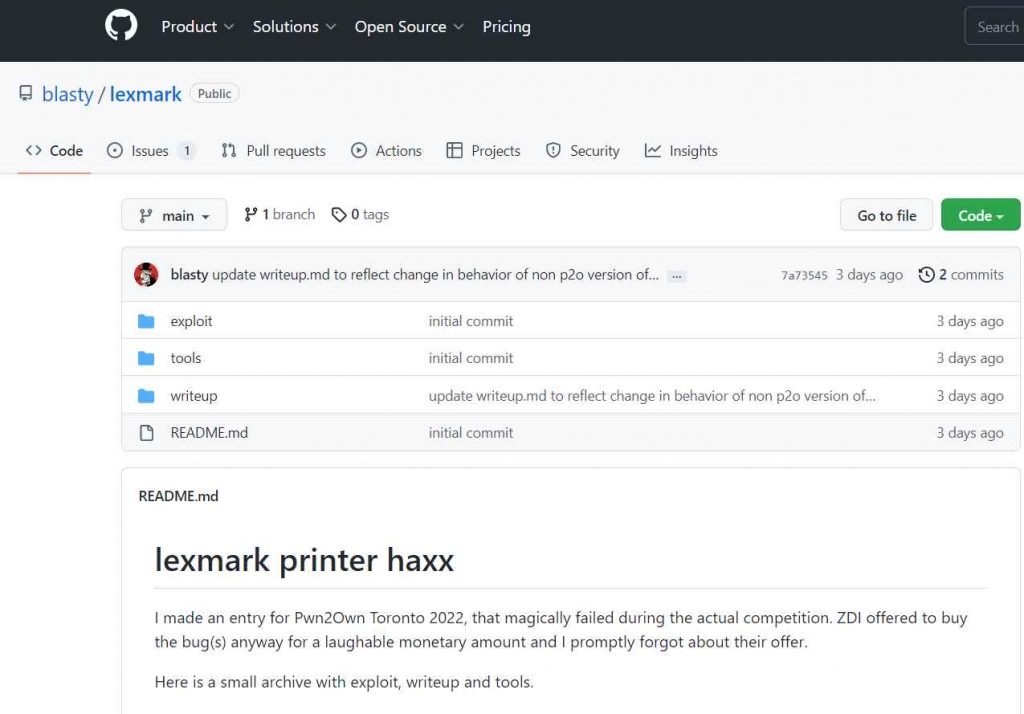Click the writeup folder icon

(x=146, y=396)
